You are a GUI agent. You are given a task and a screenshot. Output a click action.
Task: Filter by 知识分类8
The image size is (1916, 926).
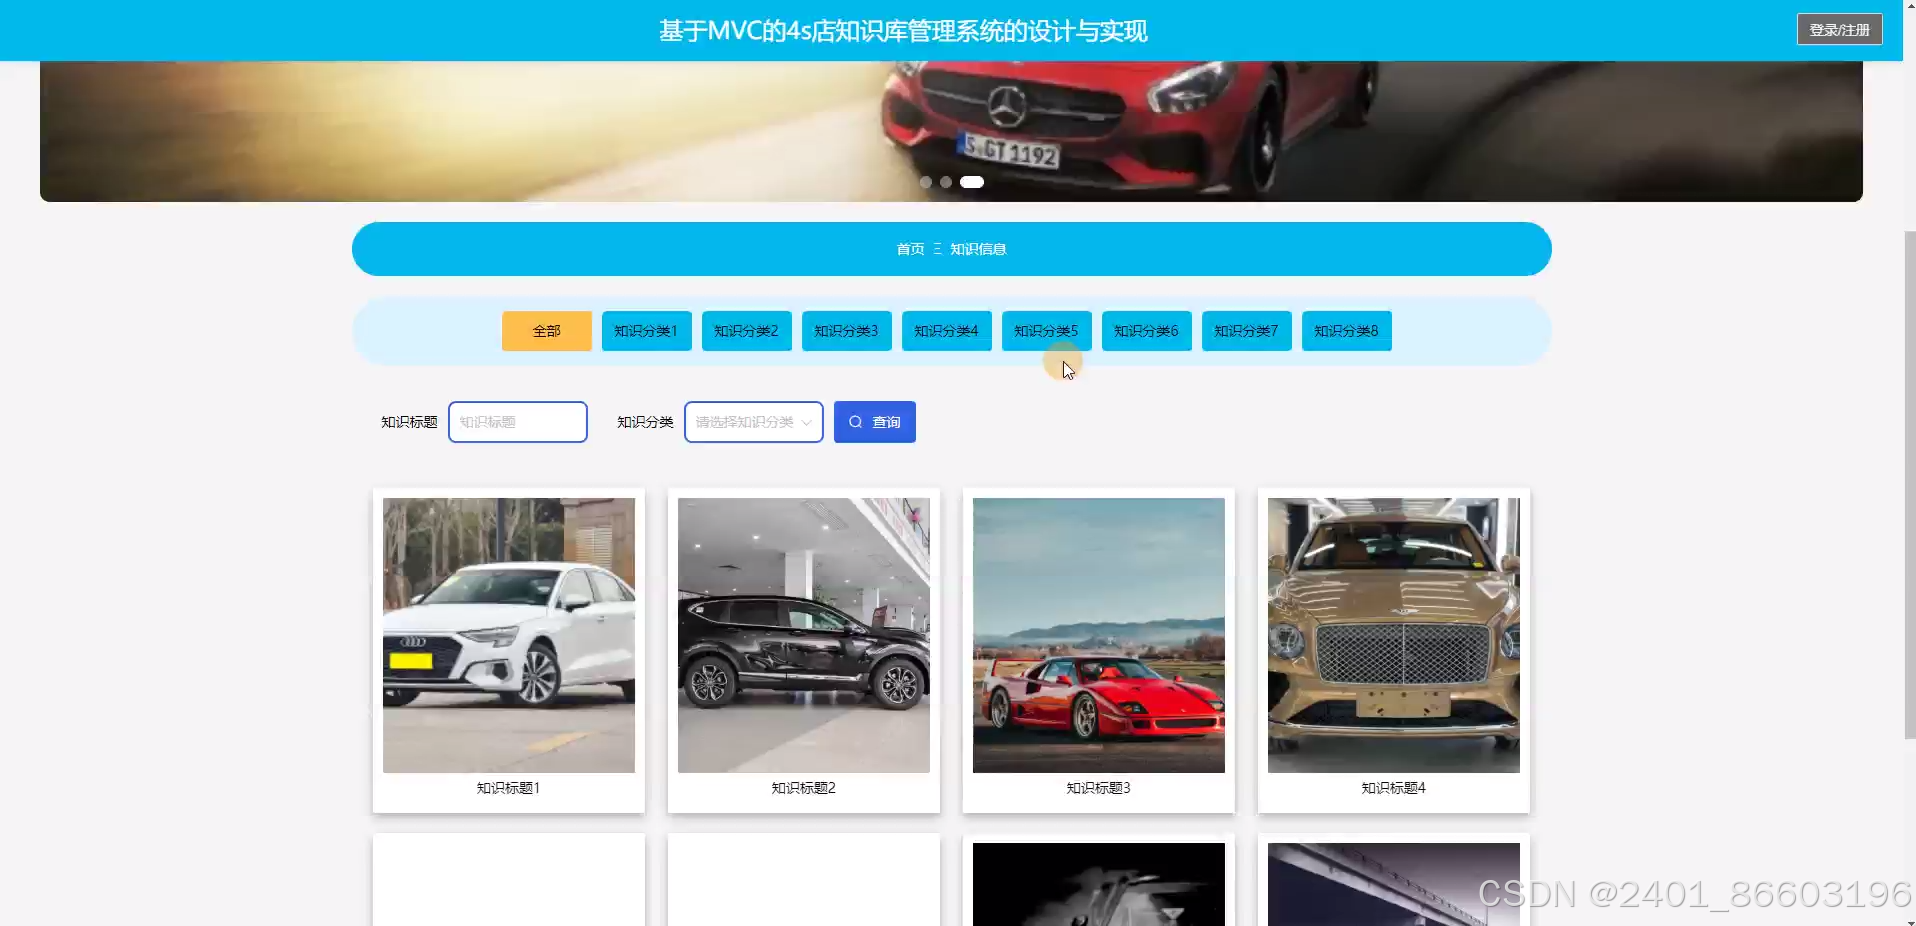[1347, 331]
